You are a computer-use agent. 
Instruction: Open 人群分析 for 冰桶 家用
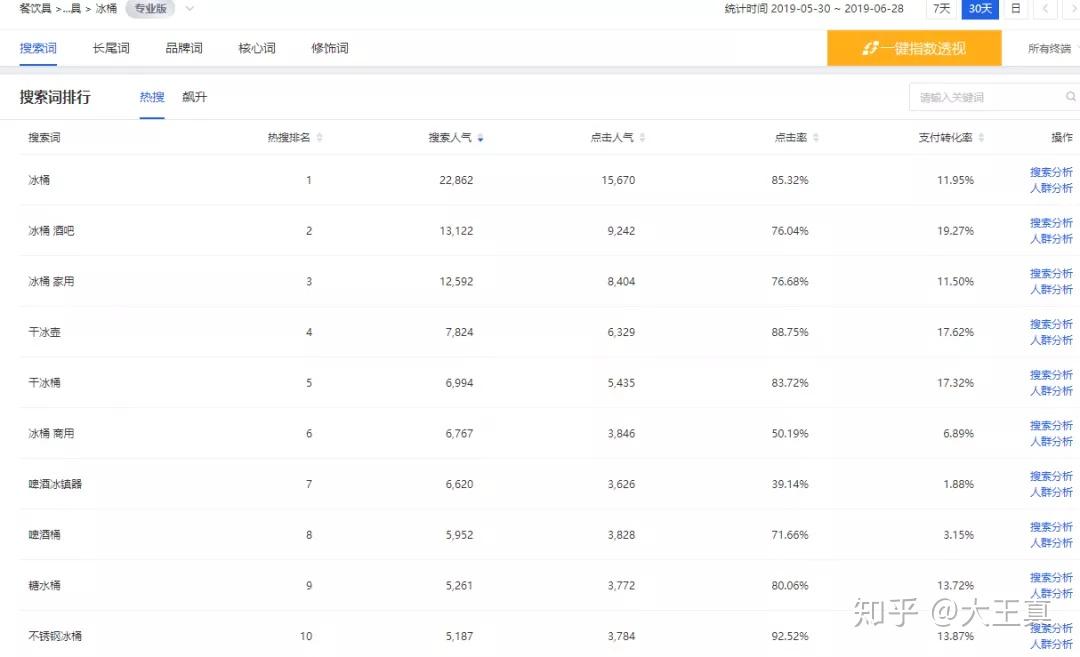tap(1051, 289)
